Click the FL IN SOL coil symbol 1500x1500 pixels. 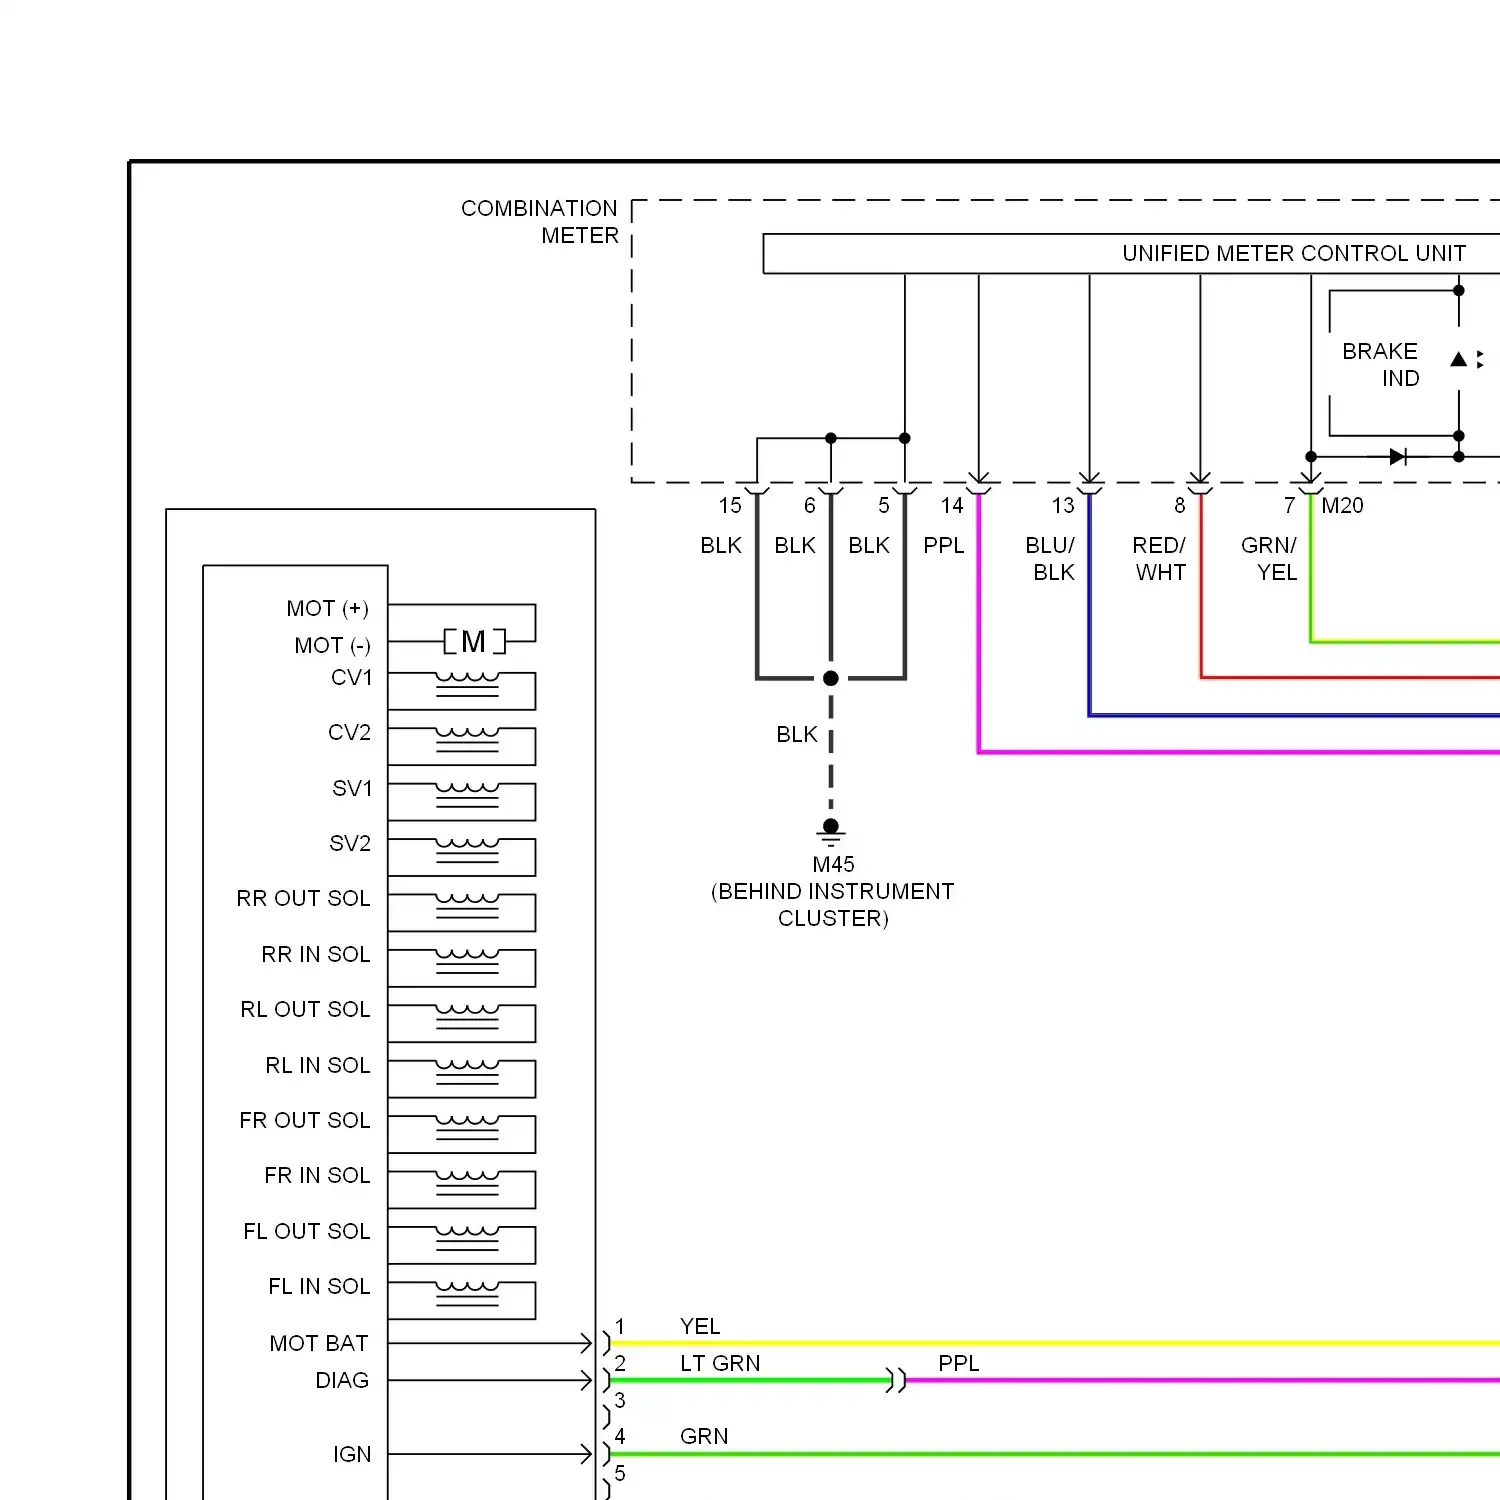point(467,1294)
